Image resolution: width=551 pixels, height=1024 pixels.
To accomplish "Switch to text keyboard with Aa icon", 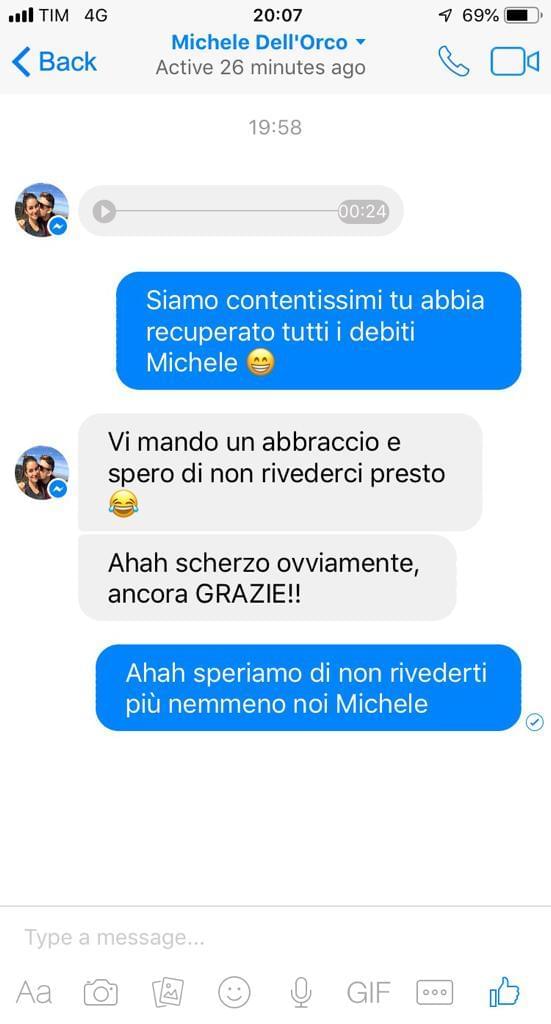I will click(33, 993).
